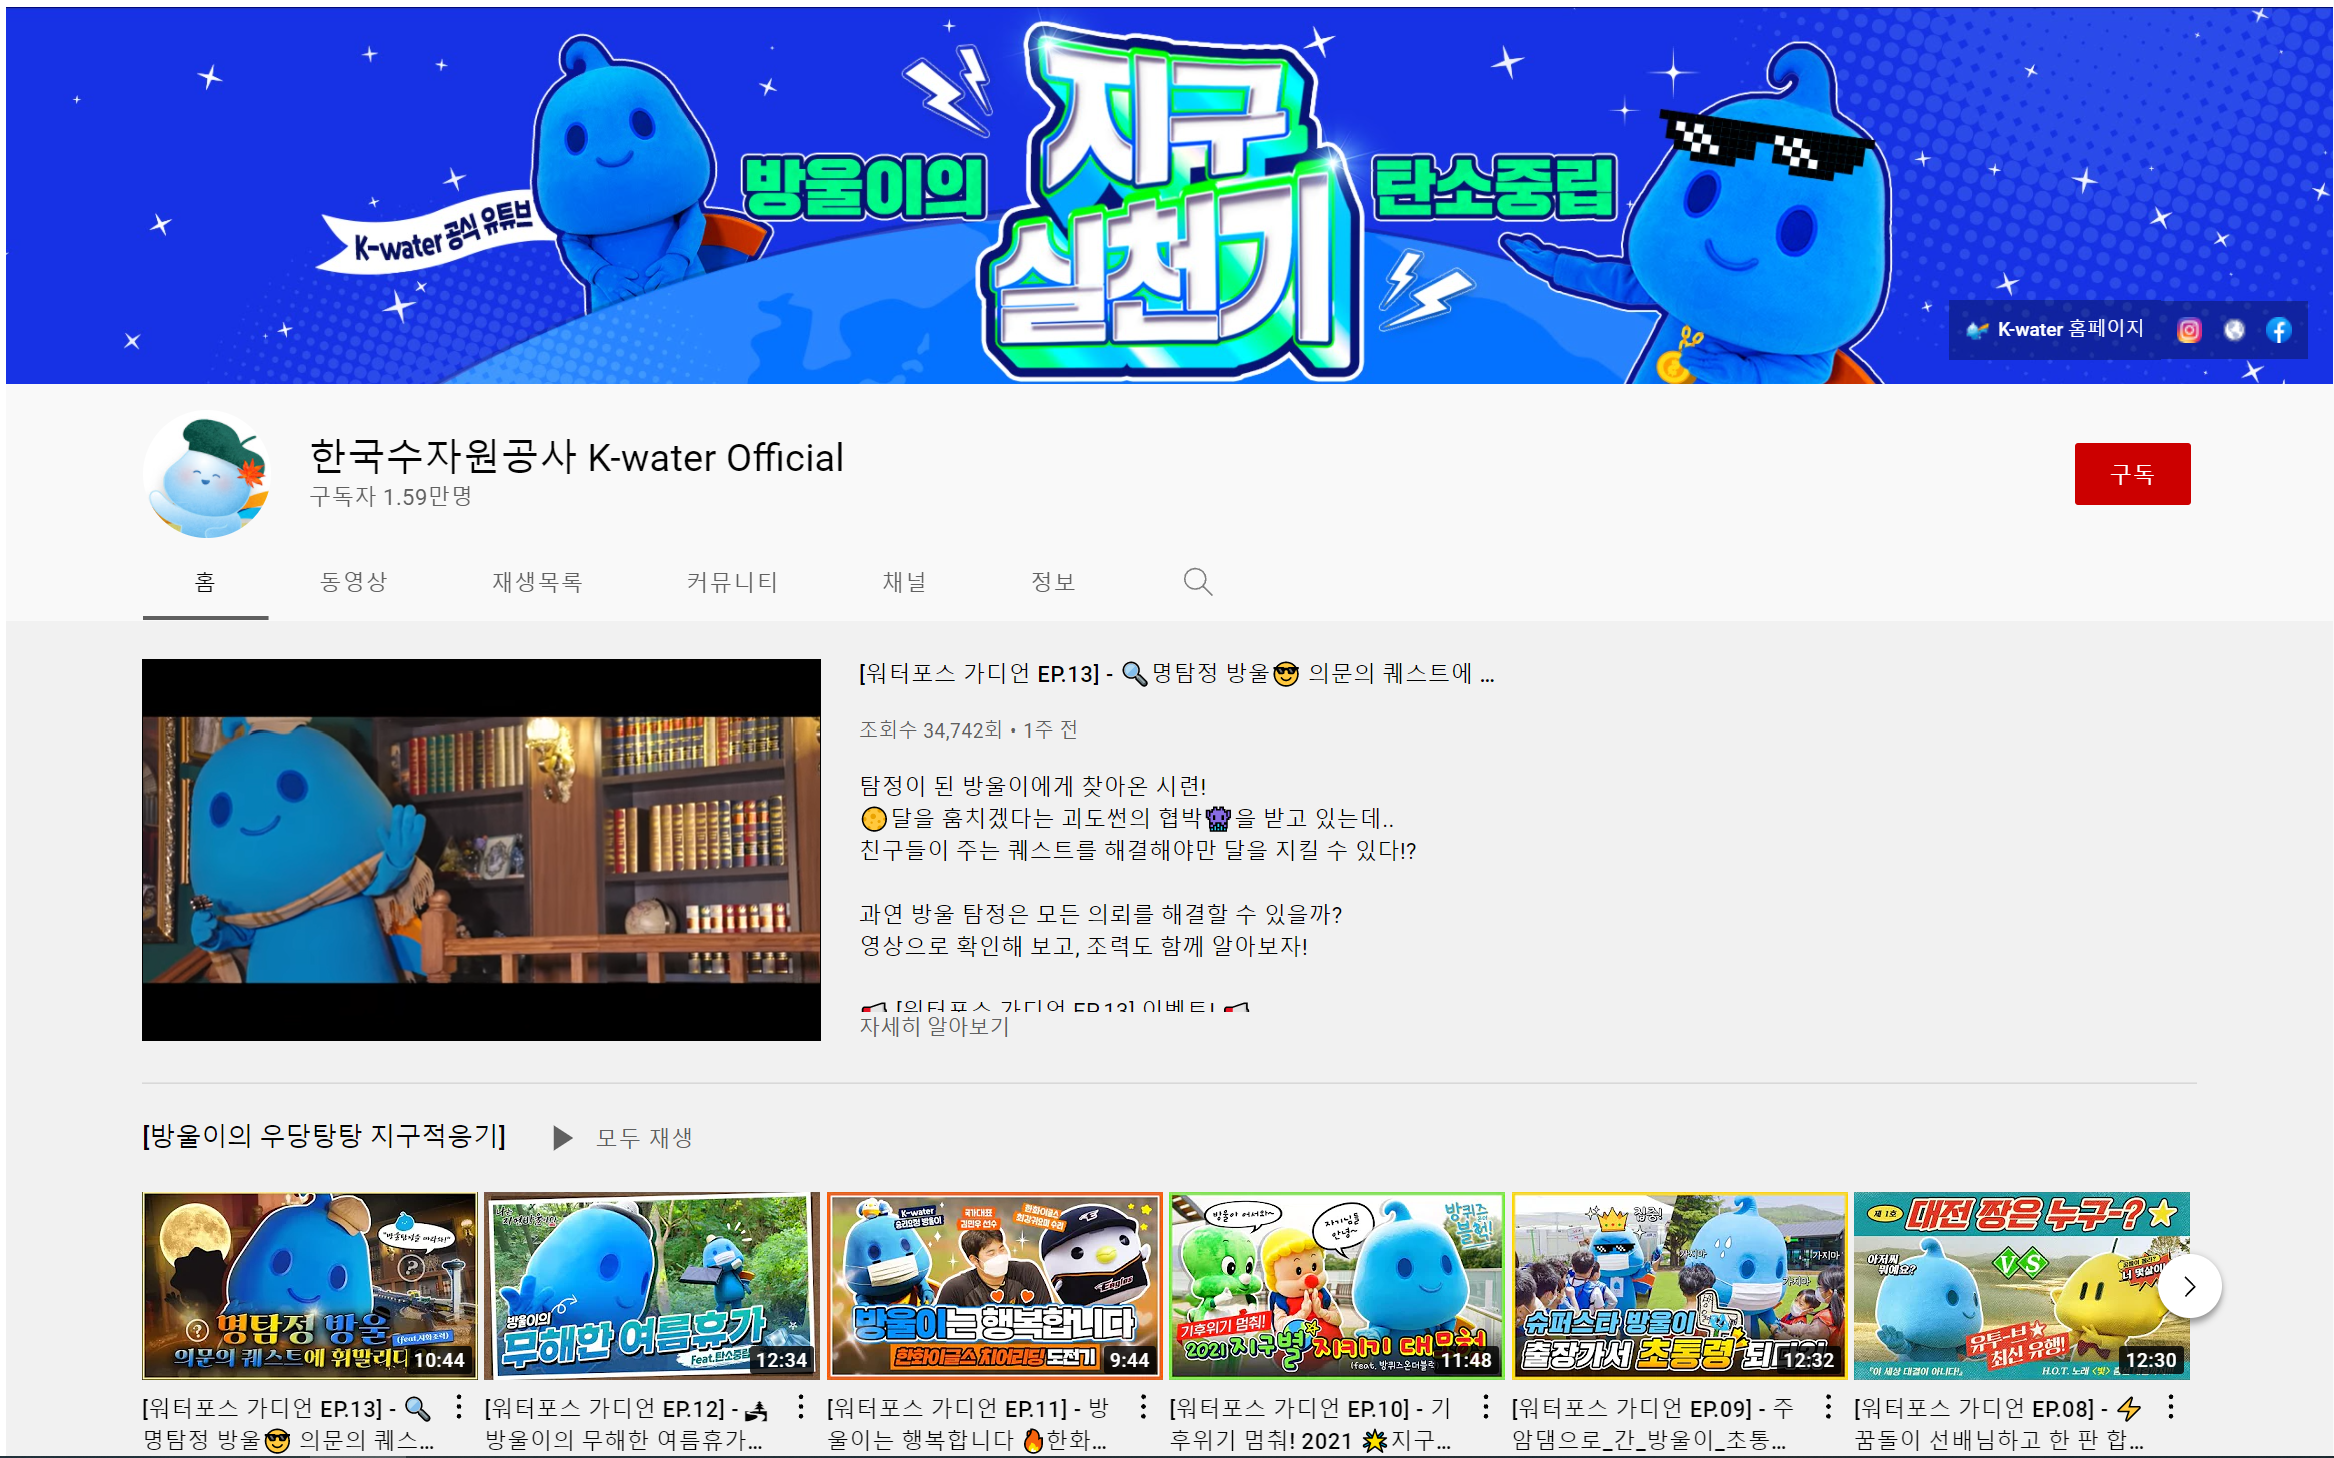Open the featured video title 워터포스 가디언 EP.13
Viewport: 2334px width, 1458px height.
tap(1177, 673)
